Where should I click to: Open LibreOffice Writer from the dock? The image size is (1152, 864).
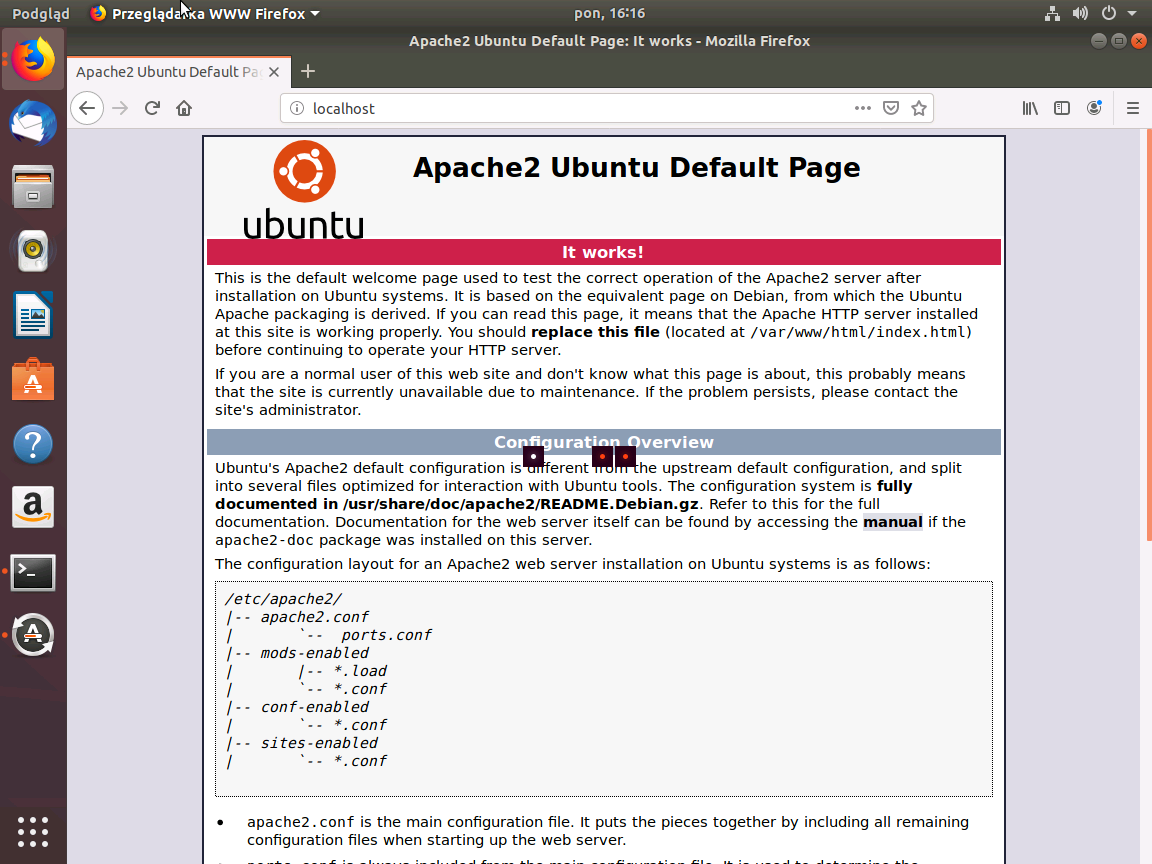[33, 314]
